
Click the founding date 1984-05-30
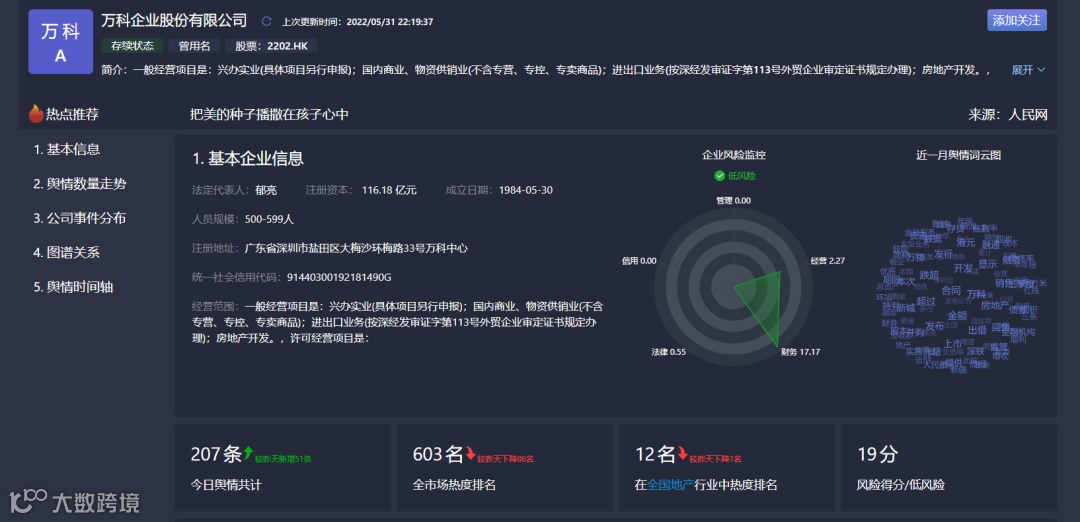click(x=526, y=190)
